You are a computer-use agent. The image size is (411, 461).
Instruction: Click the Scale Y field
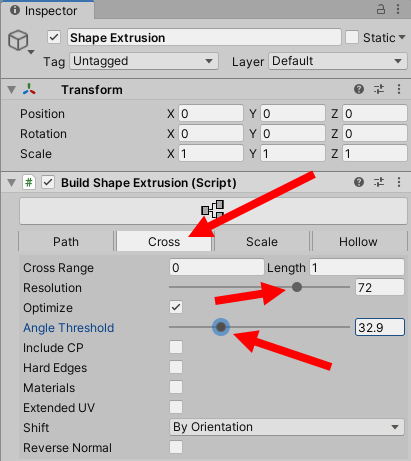coord(293,153)
